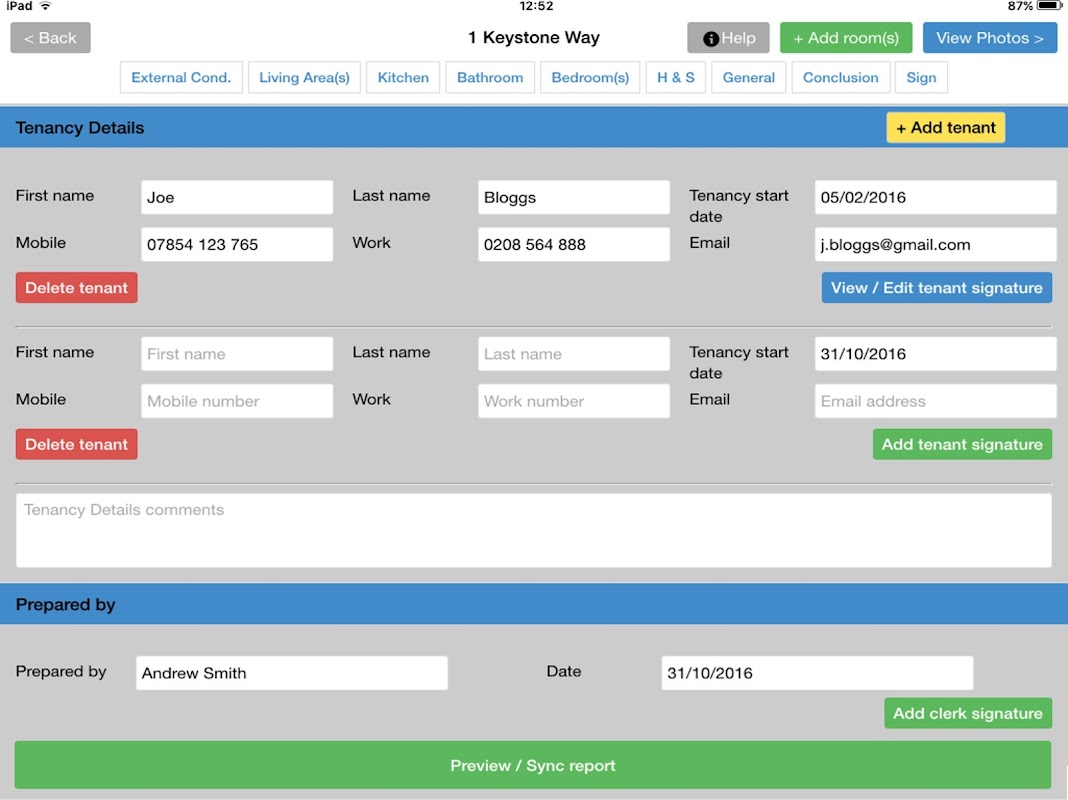Image resolution: width=1068 pixels, height=800 pixels.
Task: Go to the Kitchen tab
Action: click(403, 78)
